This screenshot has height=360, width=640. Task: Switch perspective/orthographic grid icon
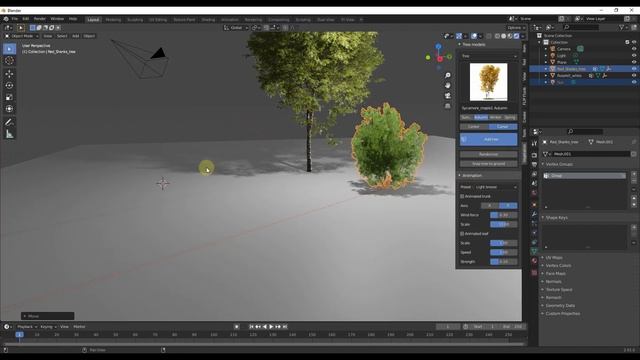[448, 106]
